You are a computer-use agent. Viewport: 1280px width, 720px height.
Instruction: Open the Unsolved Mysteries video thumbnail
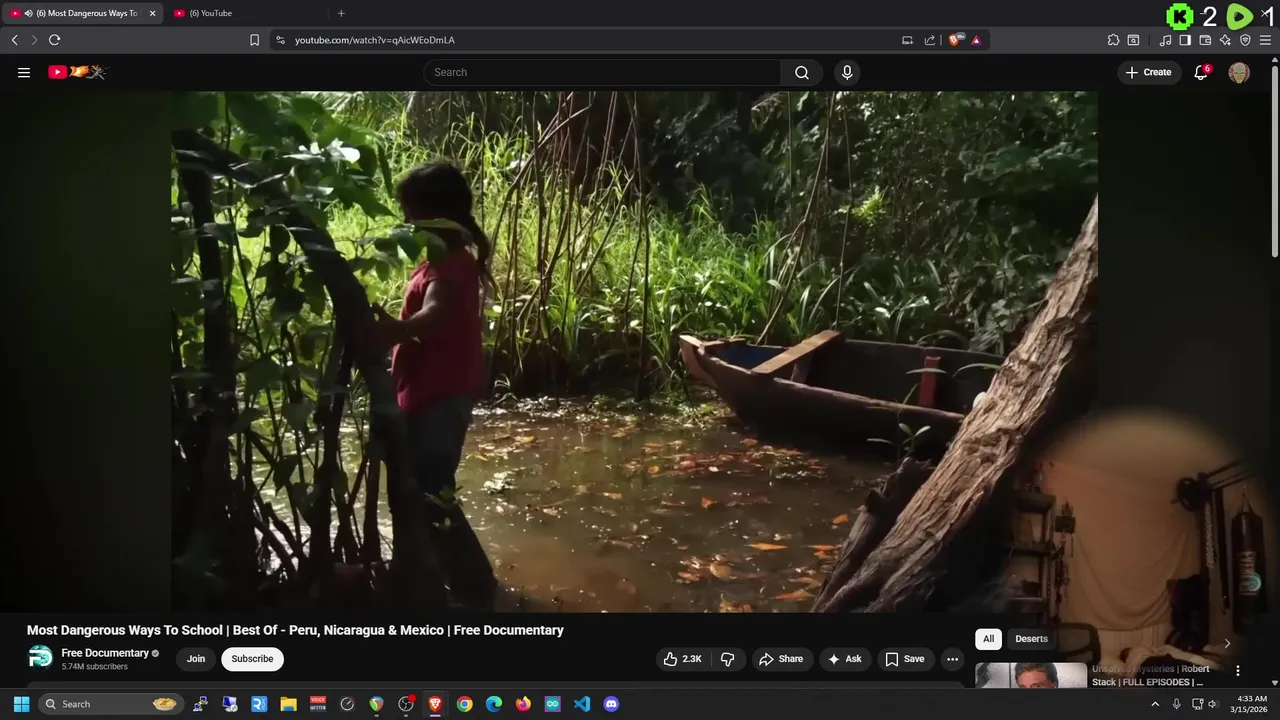point(1031,675)
